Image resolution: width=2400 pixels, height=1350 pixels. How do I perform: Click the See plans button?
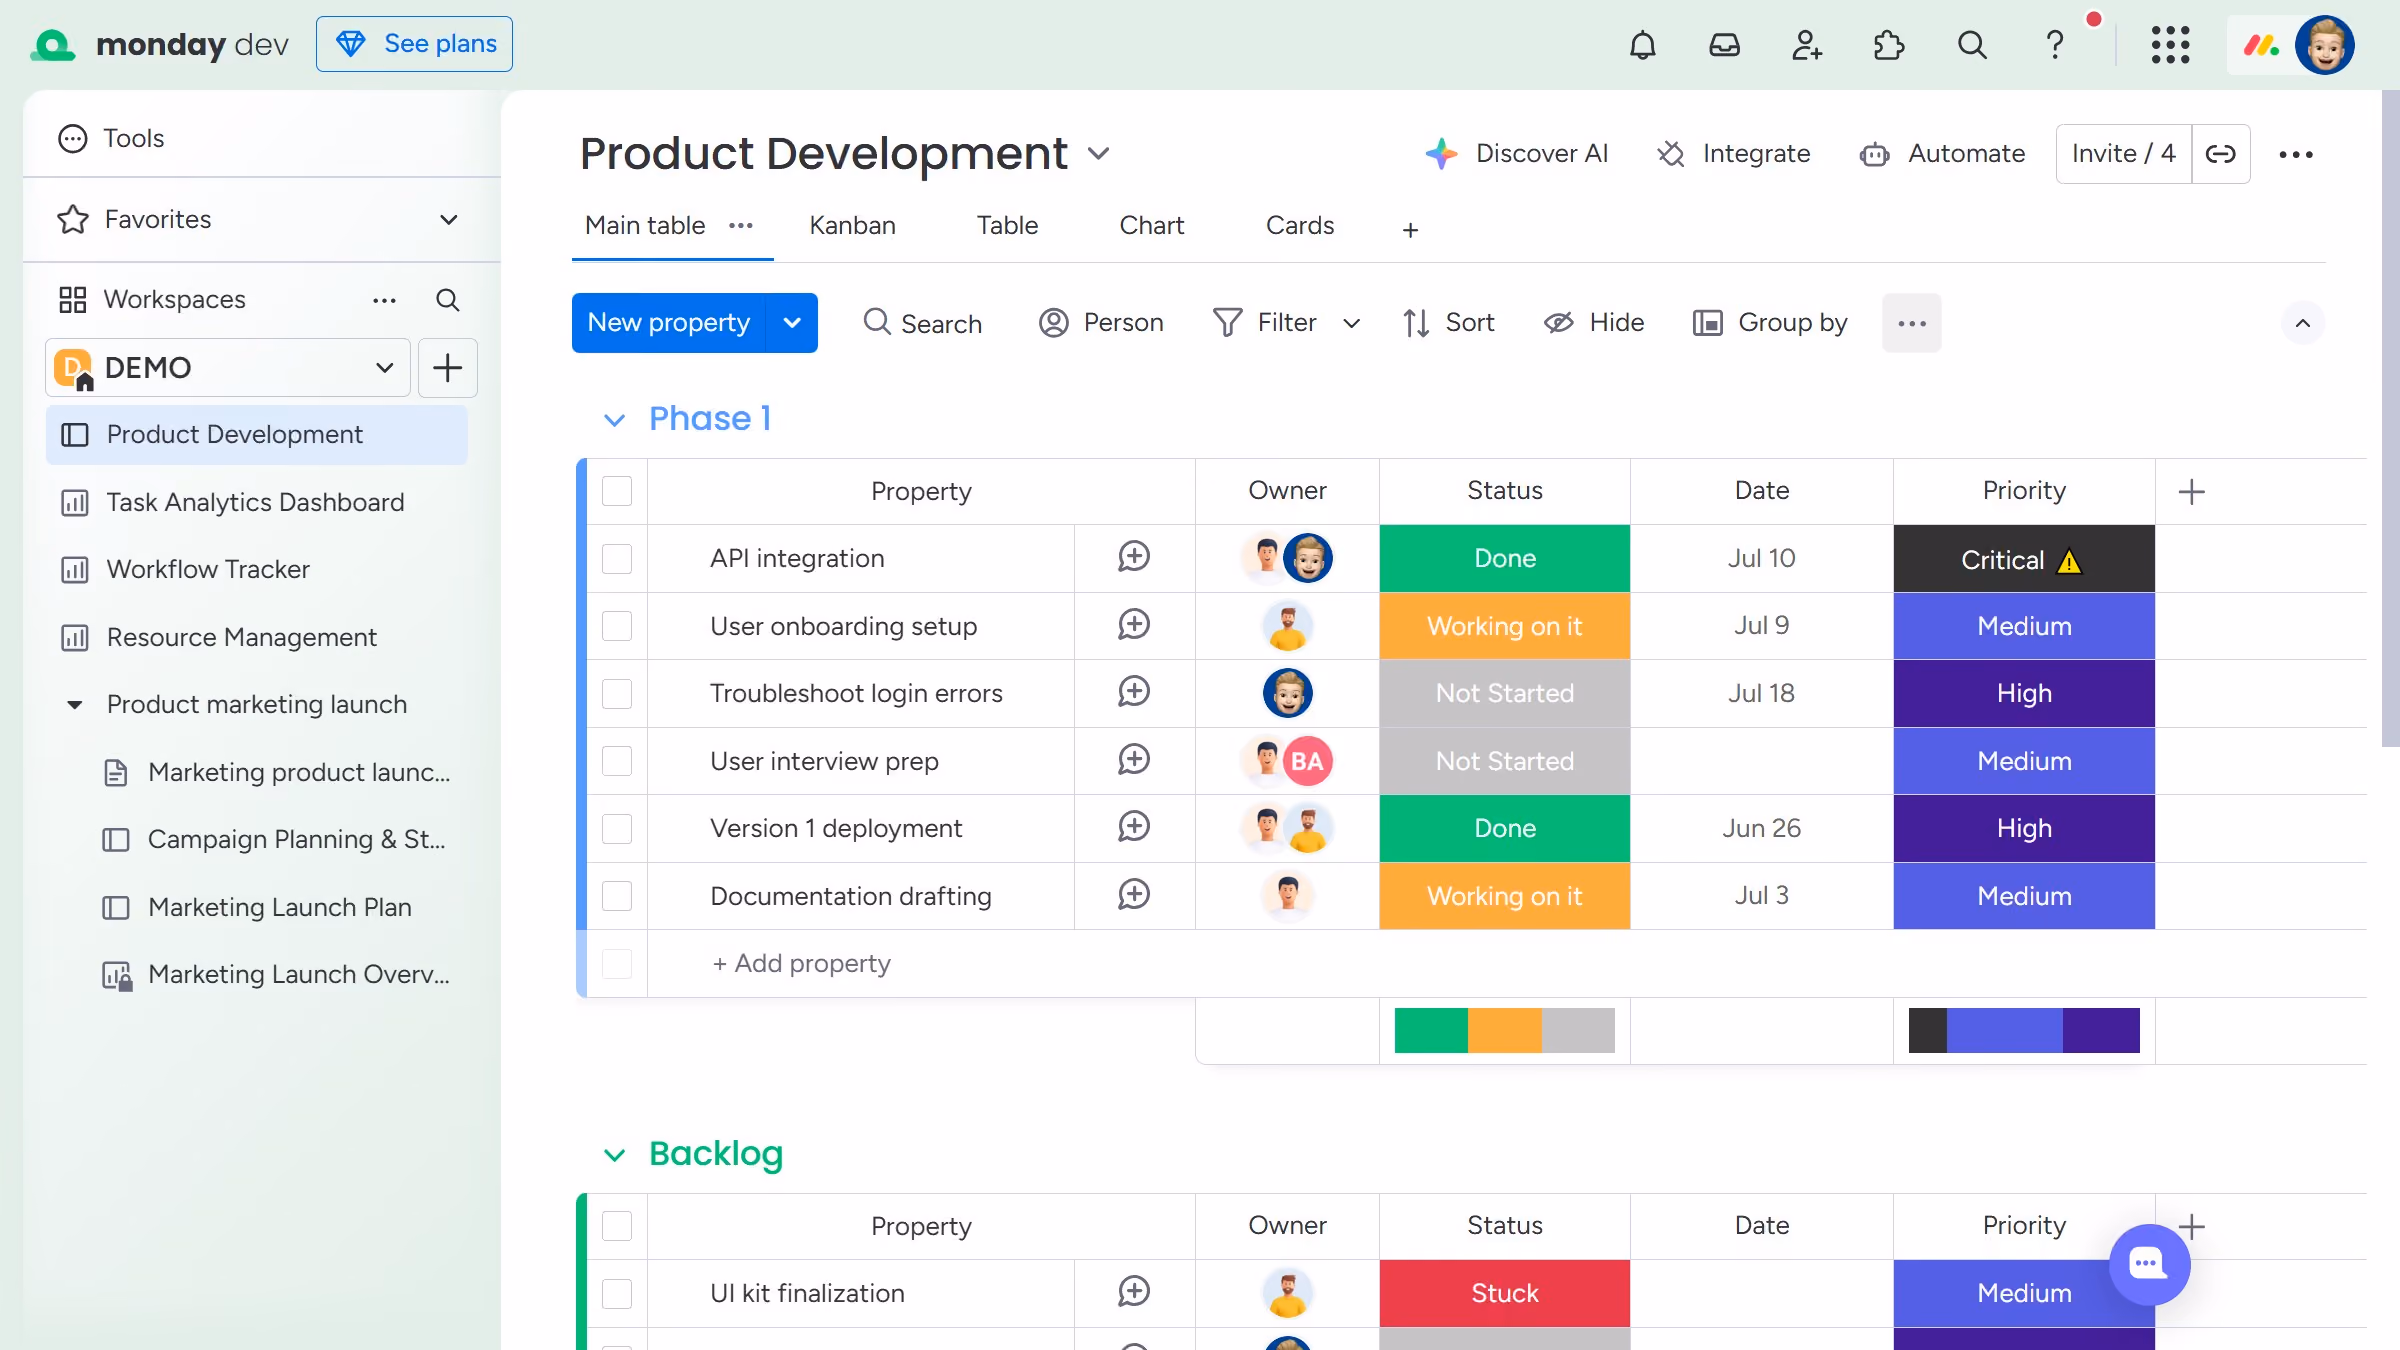pos(414,44)
